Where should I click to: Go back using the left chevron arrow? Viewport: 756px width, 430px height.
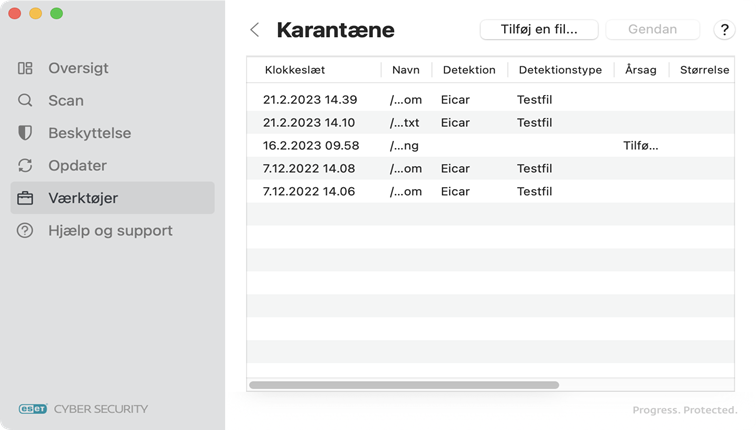coord(255,30)
